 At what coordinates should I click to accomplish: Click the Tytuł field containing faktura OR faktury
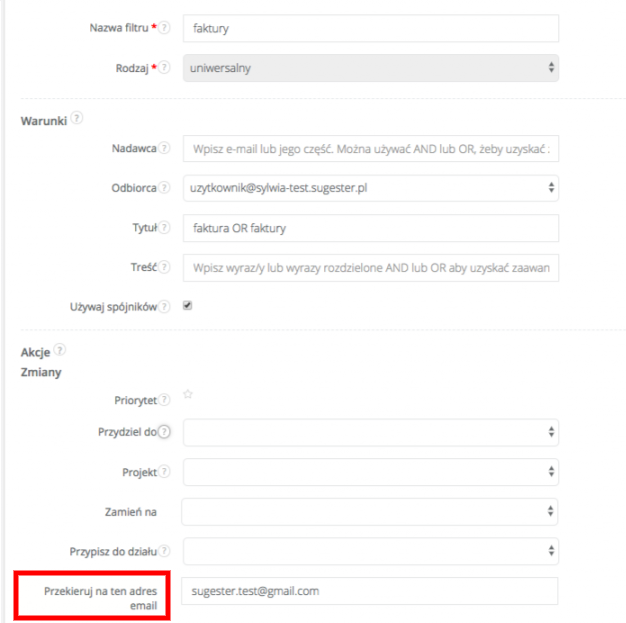370,228
